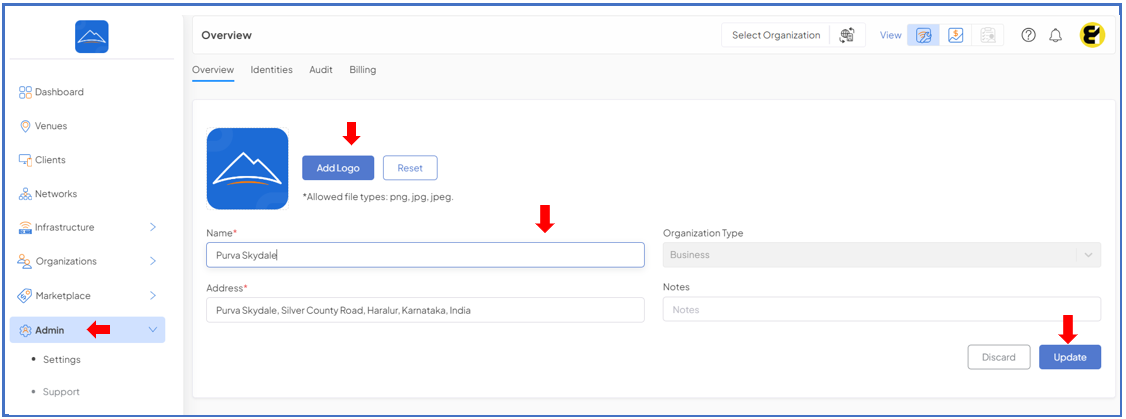Open the Clients sidebar item
The image size is (1126, 419).
pyautogui.click(x=50, y=160)
